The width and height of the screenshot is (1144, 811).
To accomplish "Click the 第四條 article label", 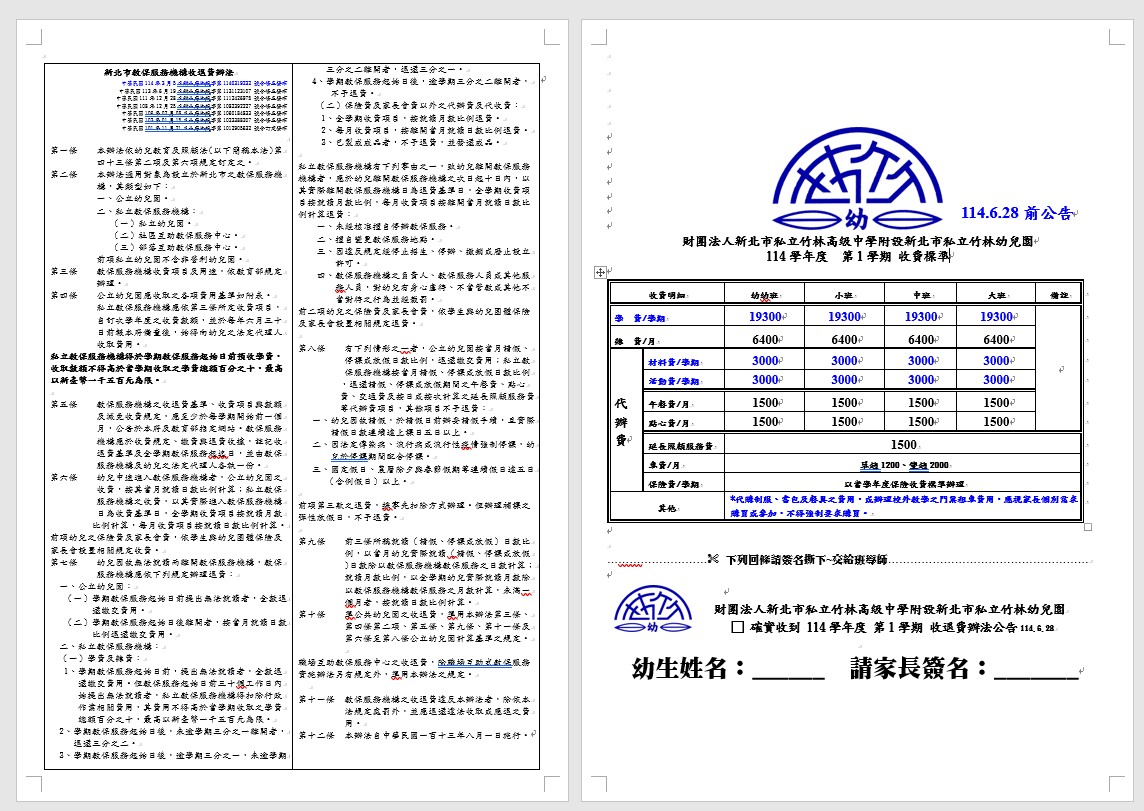I will [x=63, y=295].
